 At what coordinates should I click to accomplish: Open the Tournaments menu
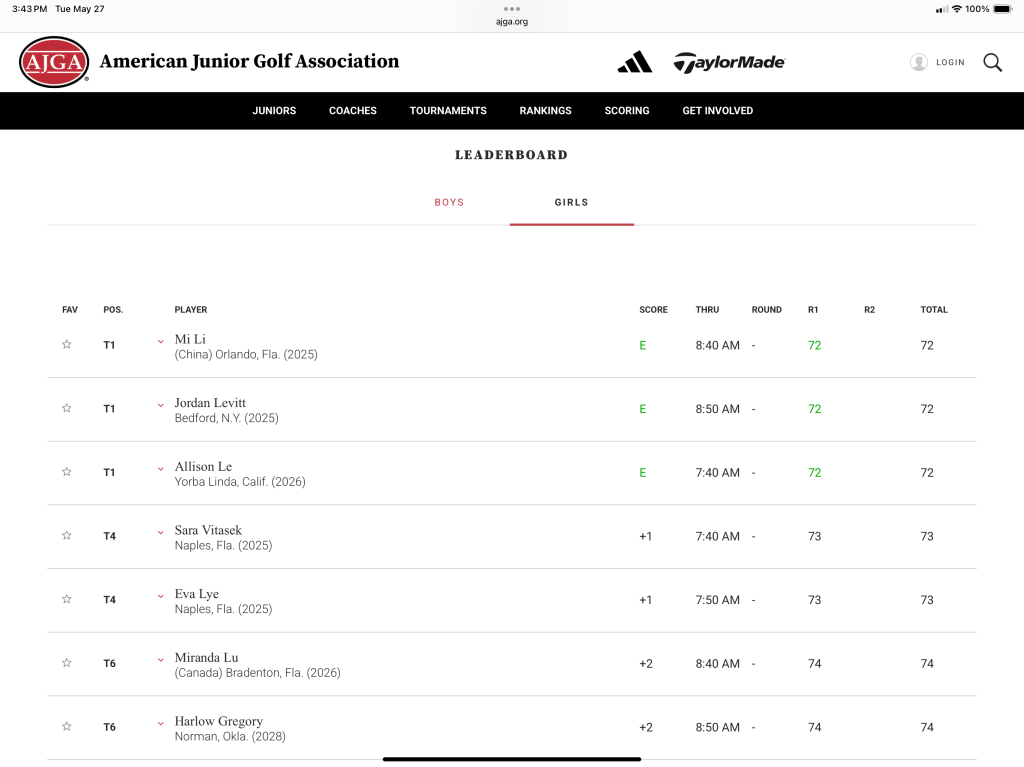point(448,111)
